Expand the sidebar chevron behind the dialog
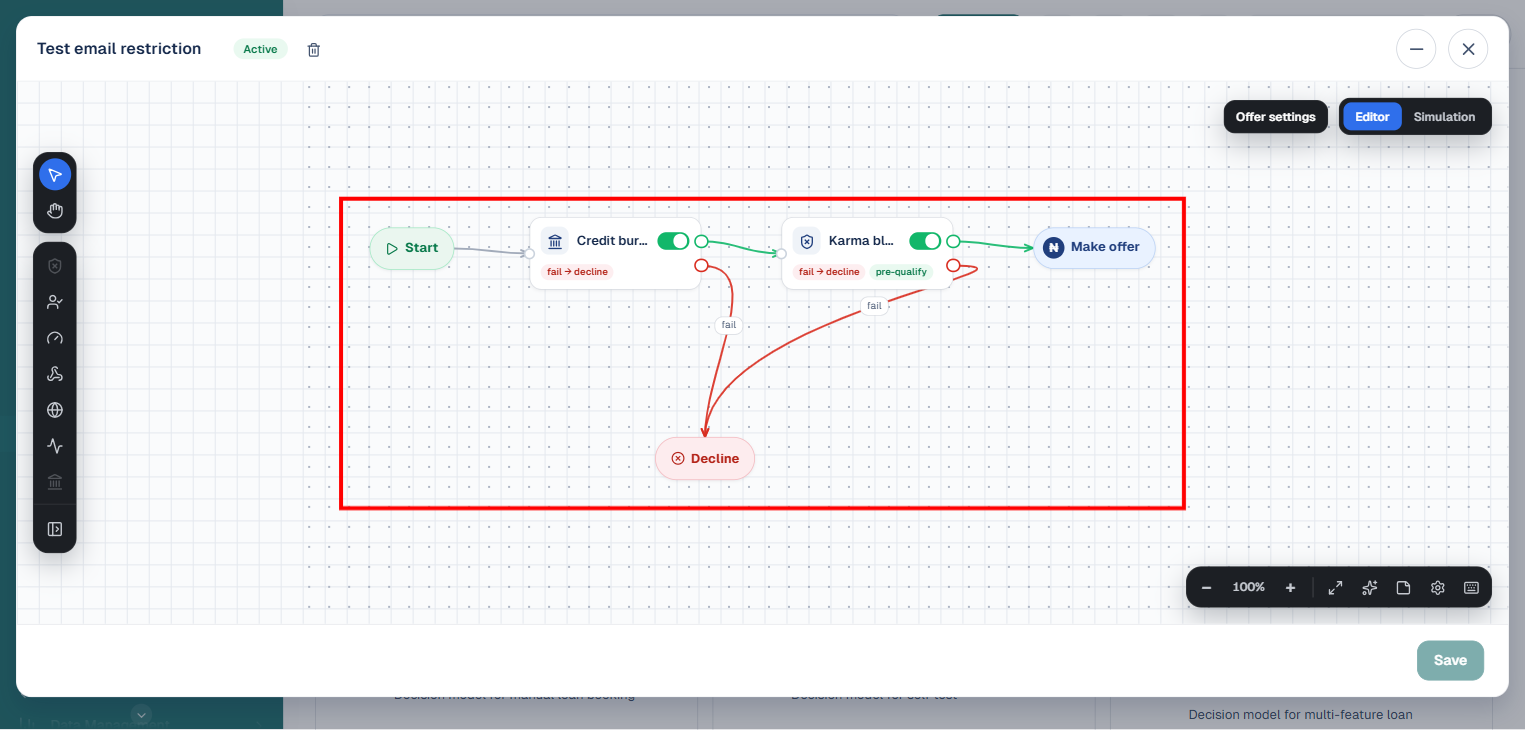This screenshot has height=730, width=1535. 141,714
